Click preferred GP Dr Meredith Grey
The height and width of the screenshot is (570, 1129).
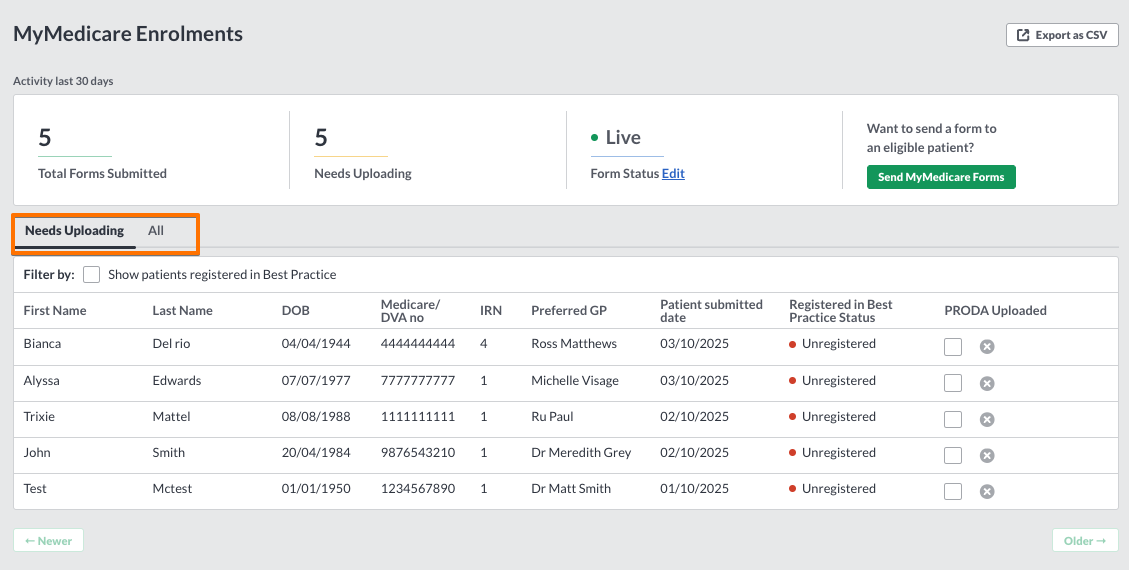581,453
